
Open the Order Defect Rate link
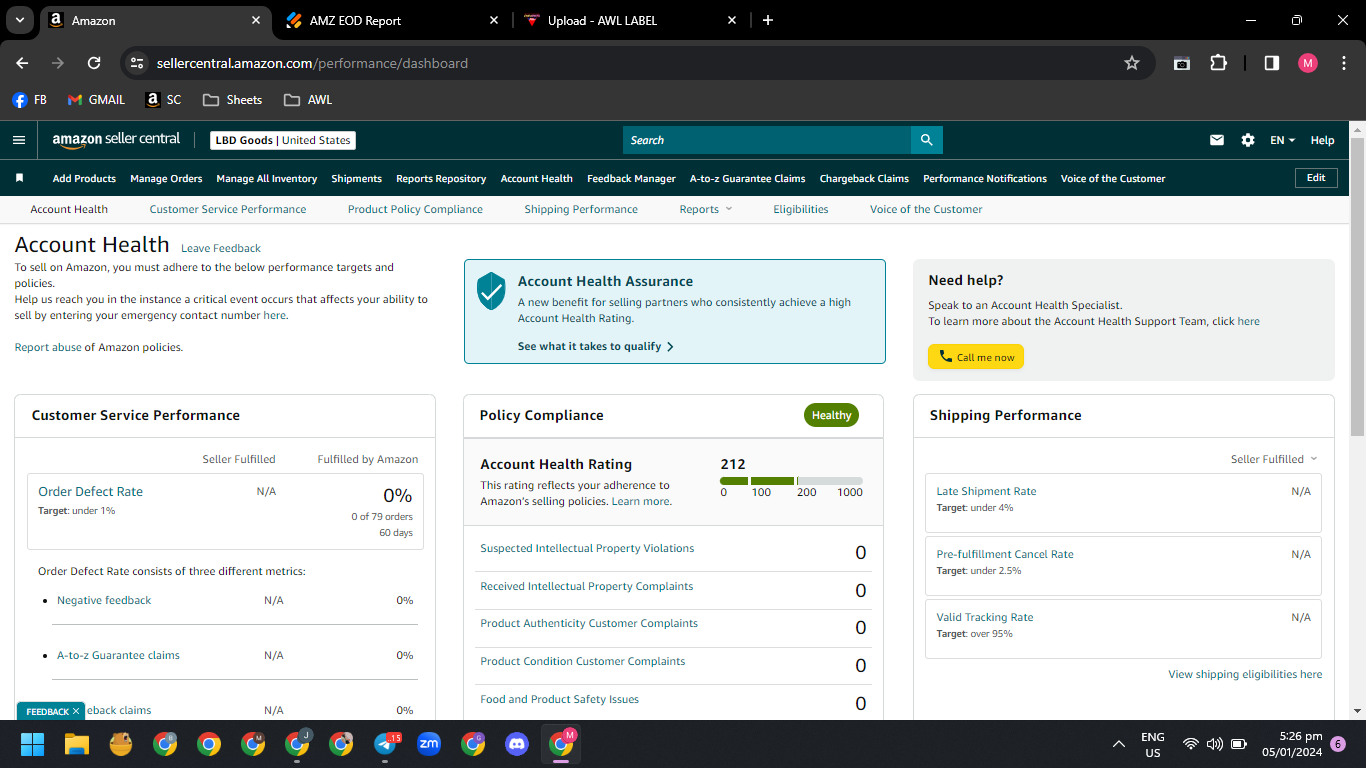pyautogui.click(x=90, y=491)
